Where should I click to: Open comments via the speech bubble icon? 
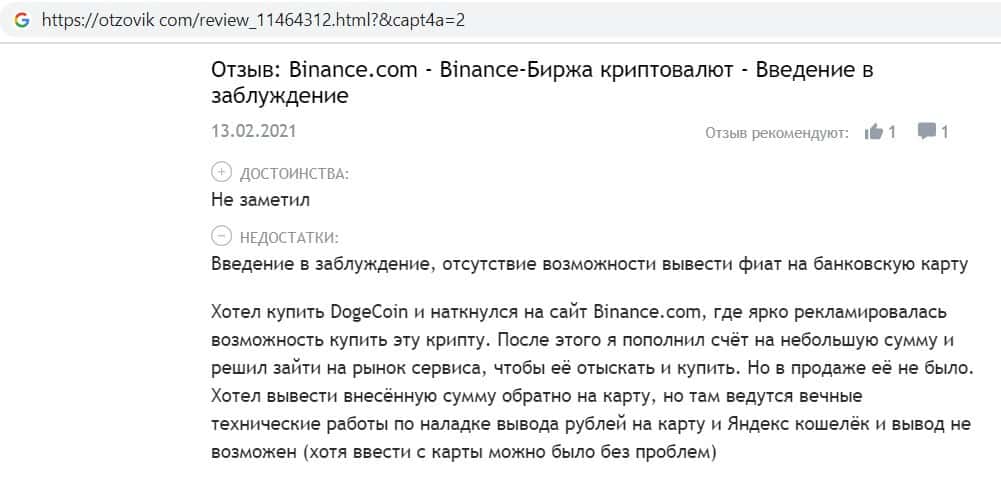[x=927, y=131]
